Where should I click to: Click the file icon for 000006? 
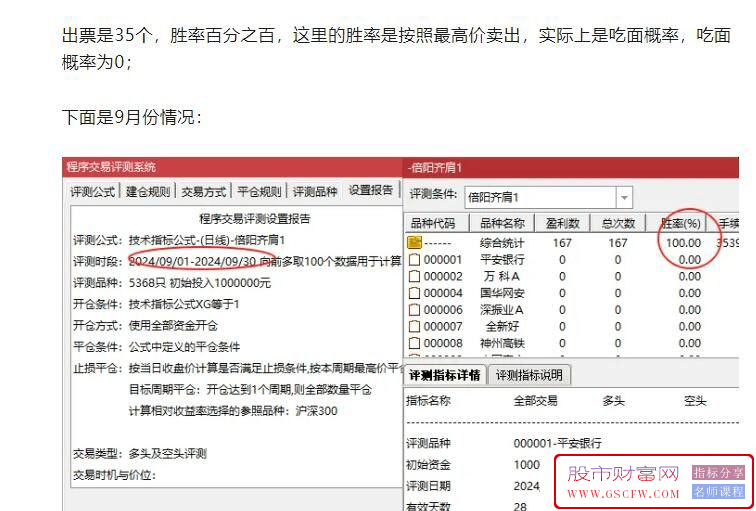414,310
